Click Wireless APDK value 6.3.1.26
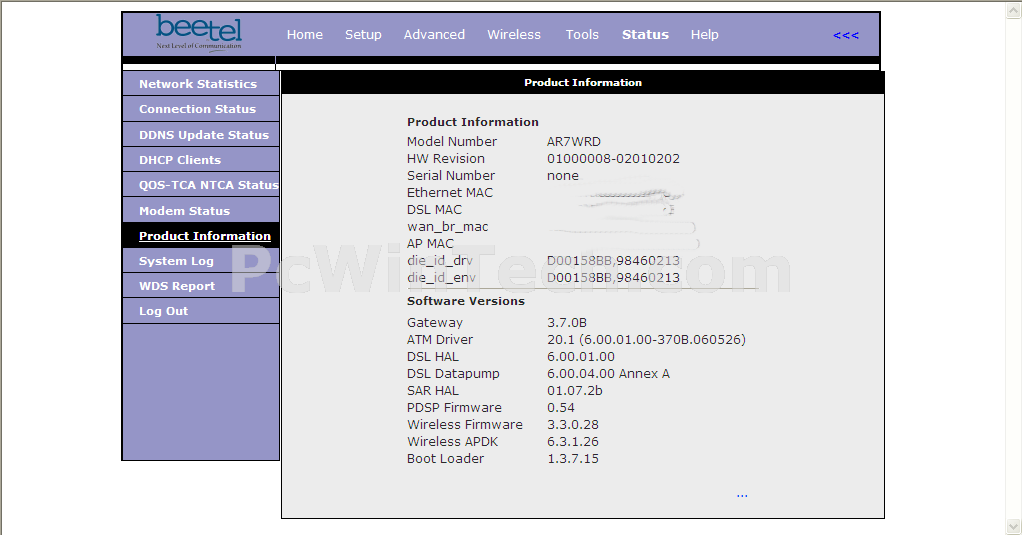The height and width of the screenshot is (535, 1022). click(x=572, y=441)
